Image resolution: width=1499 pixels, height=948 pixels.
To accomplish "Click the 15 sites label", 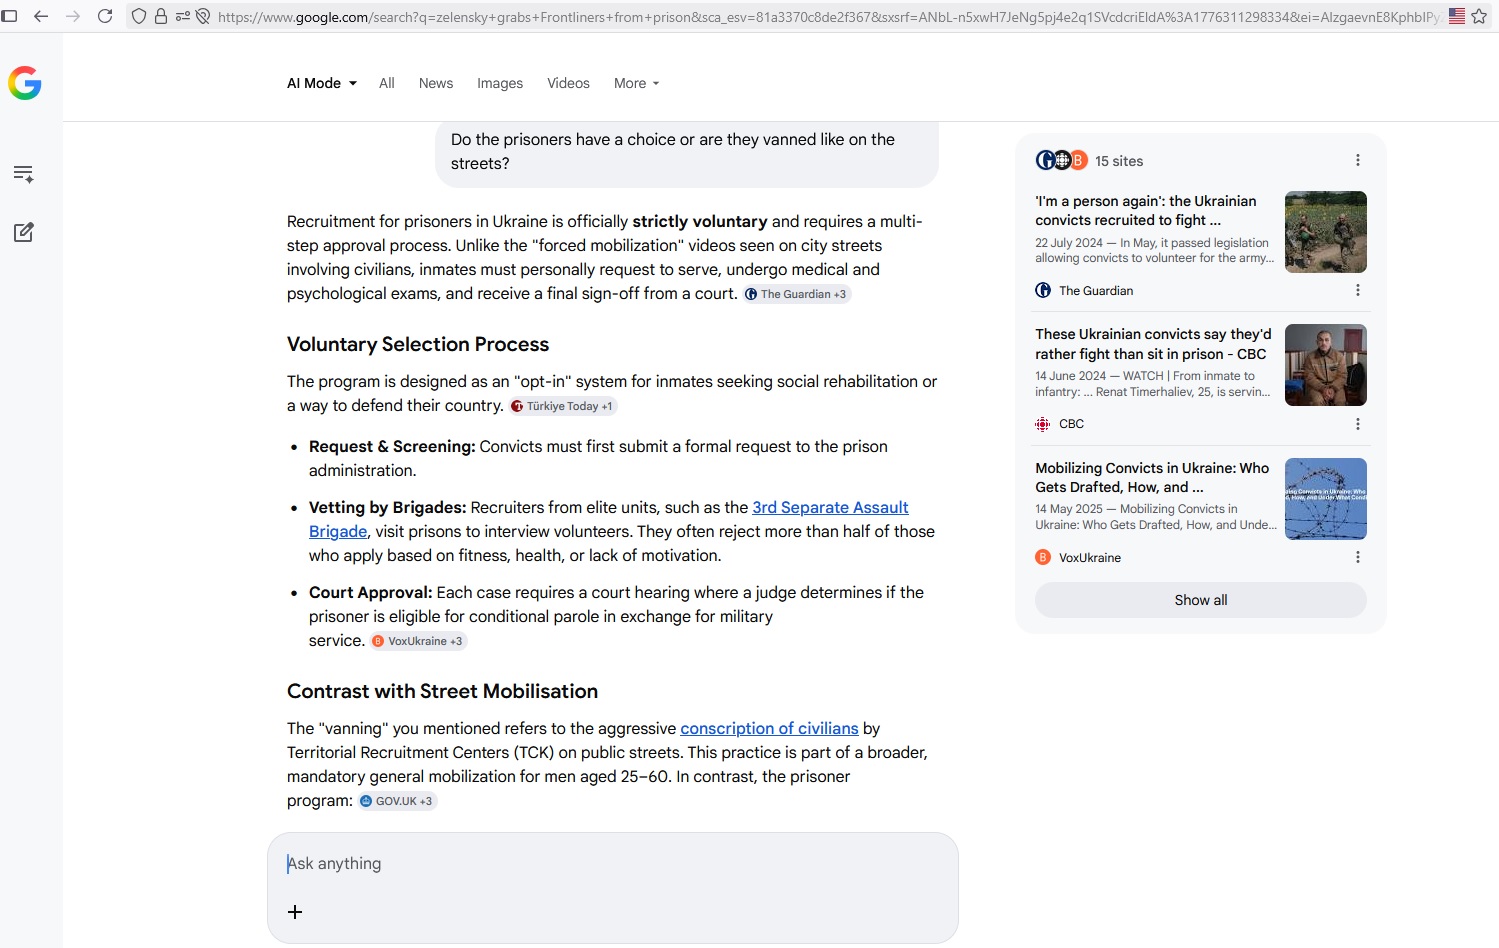I will click(1119, 161).
